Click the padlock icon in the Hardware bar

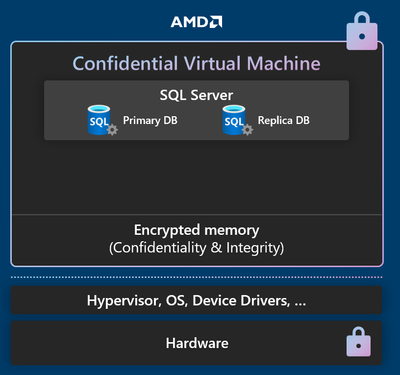point(358,342)
